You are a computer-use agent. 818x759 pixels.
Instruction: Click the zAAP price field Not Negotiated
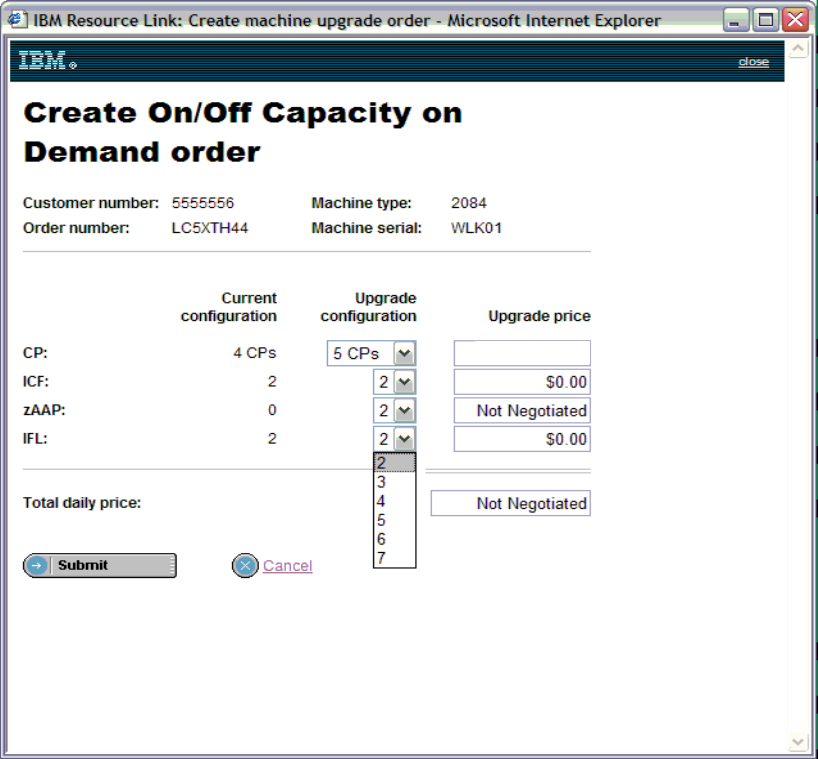[522, 411]
